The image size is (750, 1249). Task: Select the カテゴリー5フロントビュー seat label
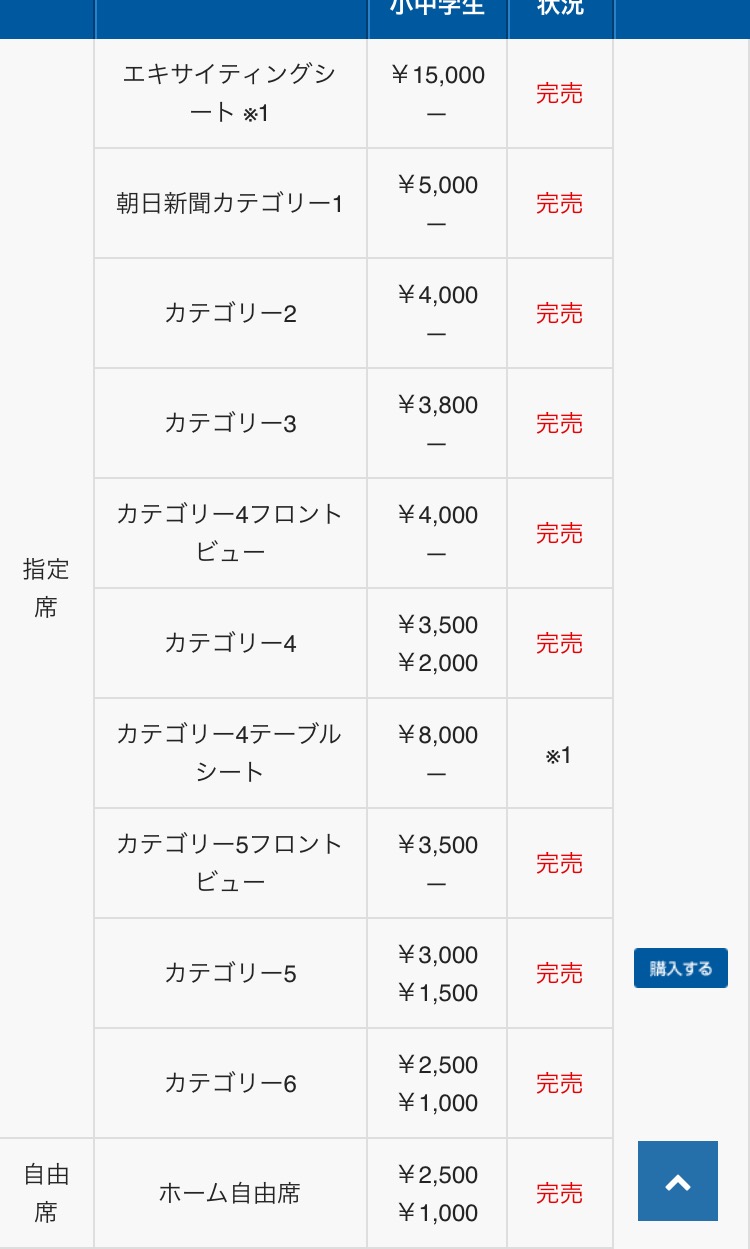coord(230,863)
